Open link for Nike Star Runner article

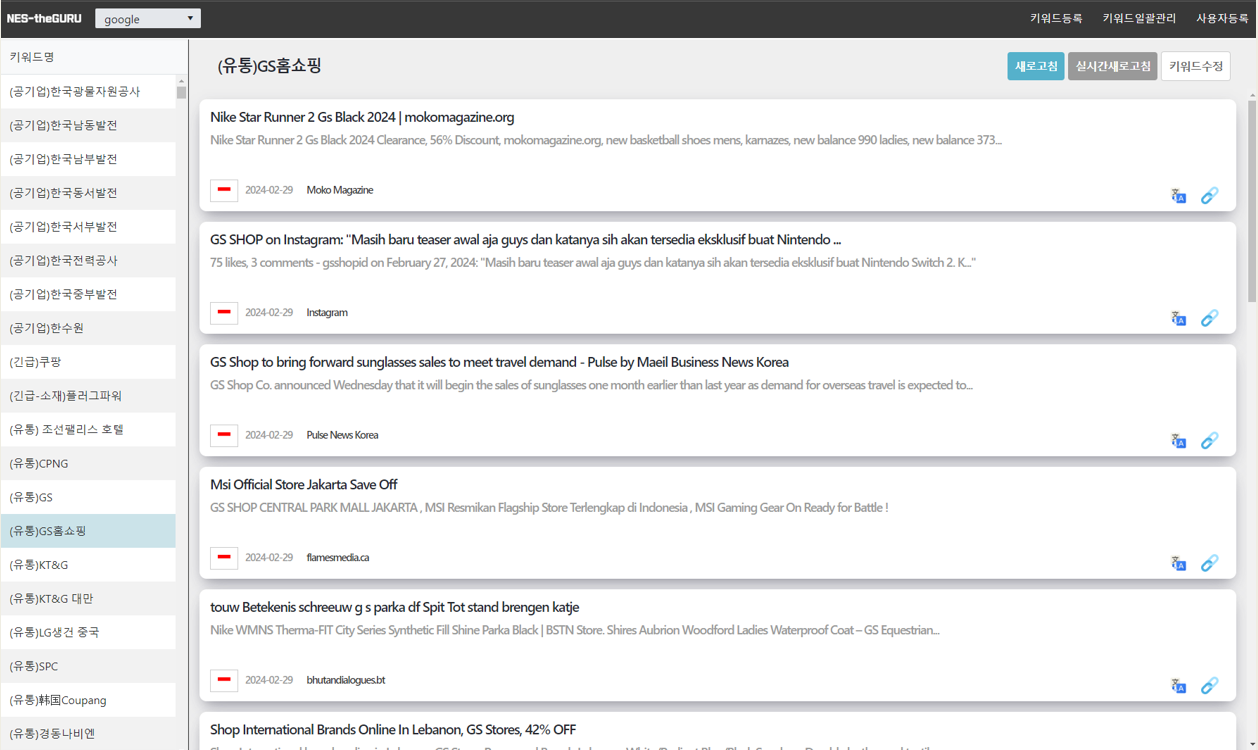(1209, 196)
